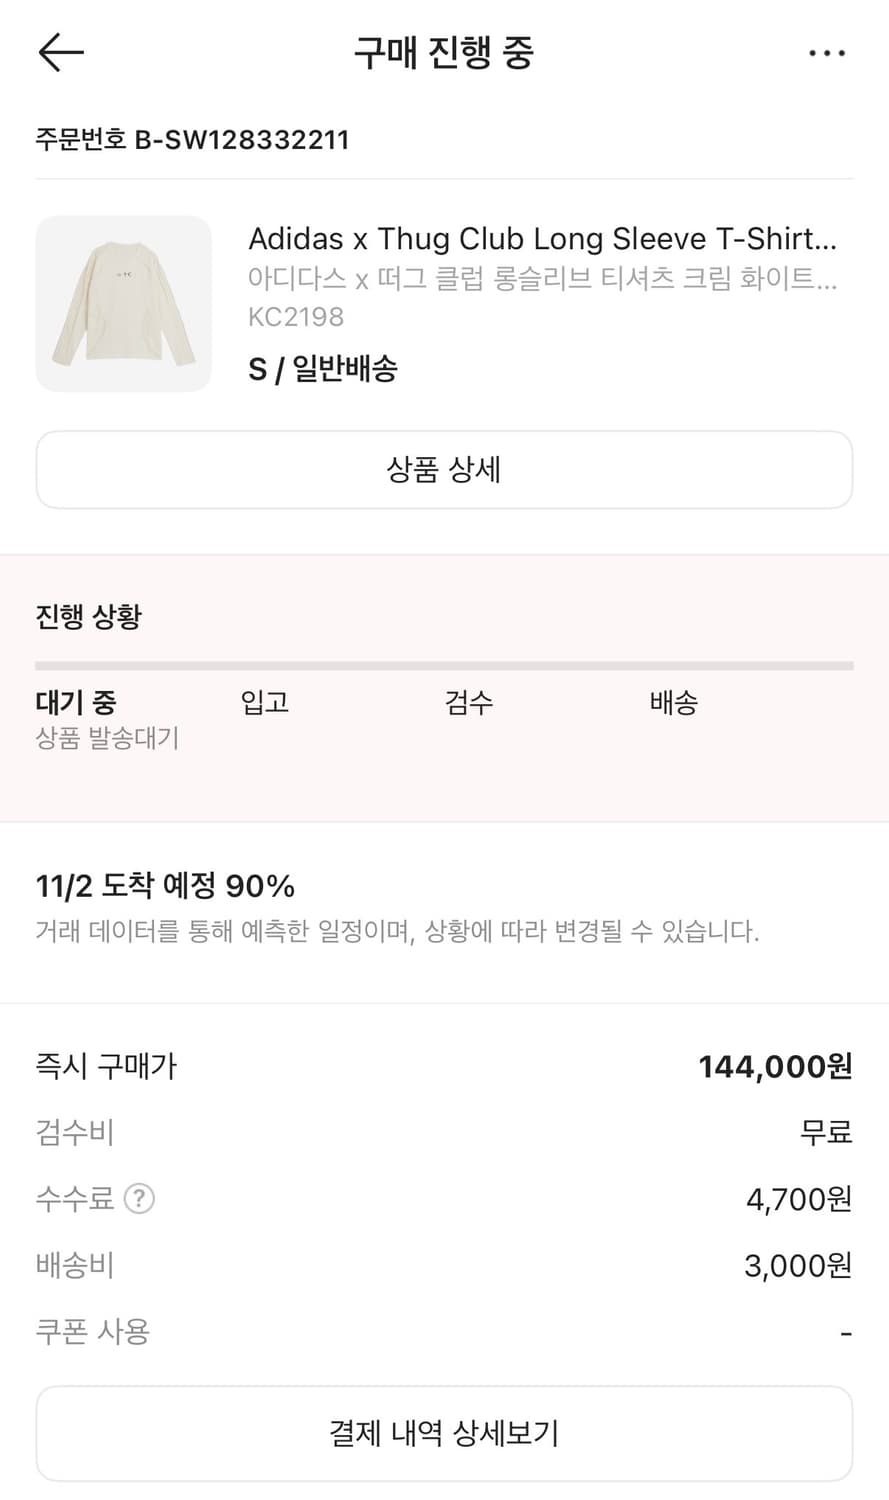This screenshot has height=1500, width=889.
Task: Tap the 쿠폰 사용 row label
Action: (93, 1332)
